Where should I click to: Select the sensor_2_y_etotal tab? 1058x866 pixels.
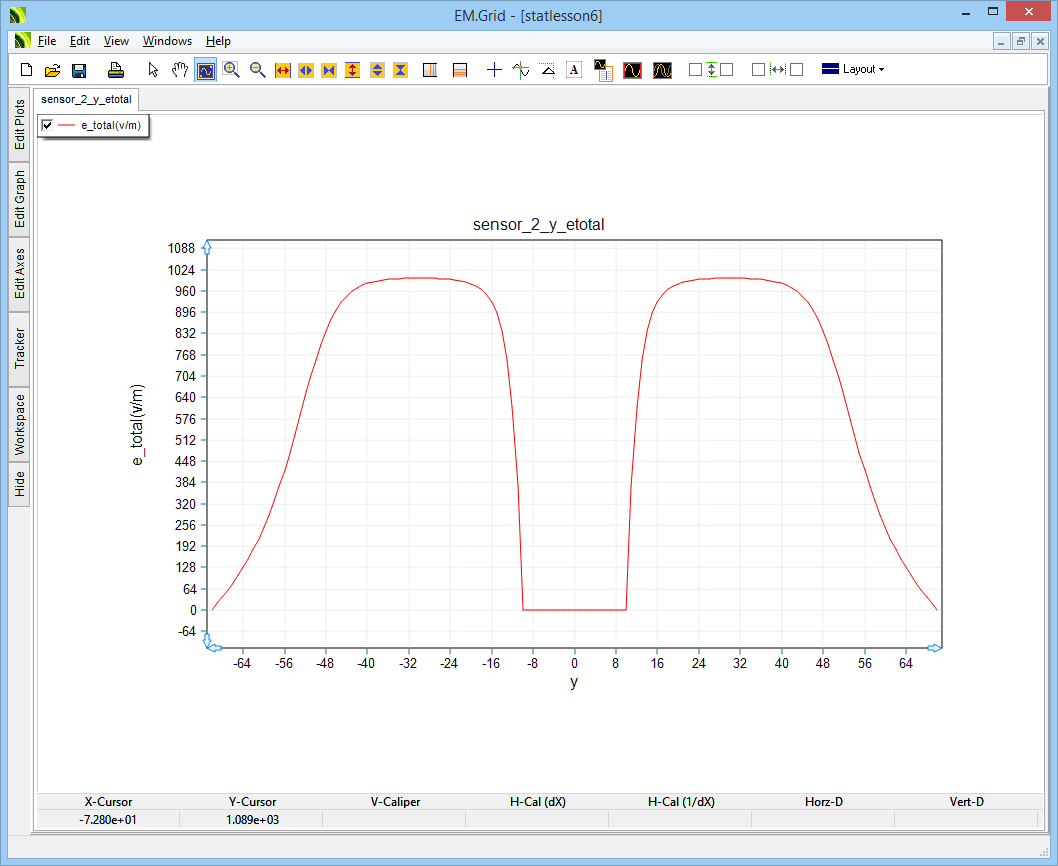[86, 100]
